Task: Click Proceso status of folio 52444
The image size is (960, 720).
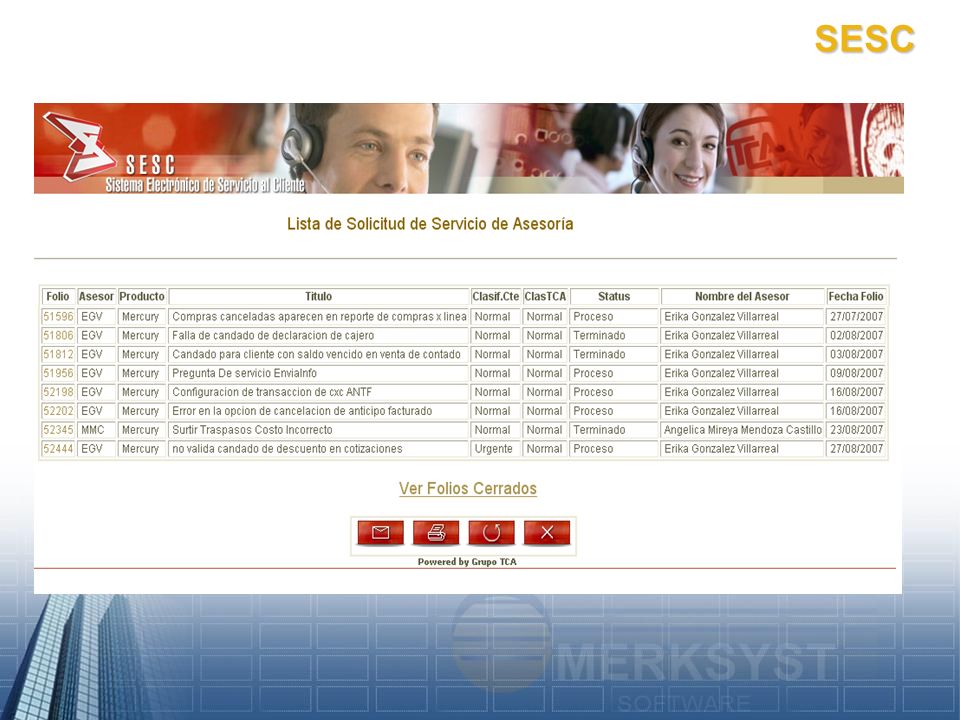Action: pyautogui.click(x=593, y=449)
